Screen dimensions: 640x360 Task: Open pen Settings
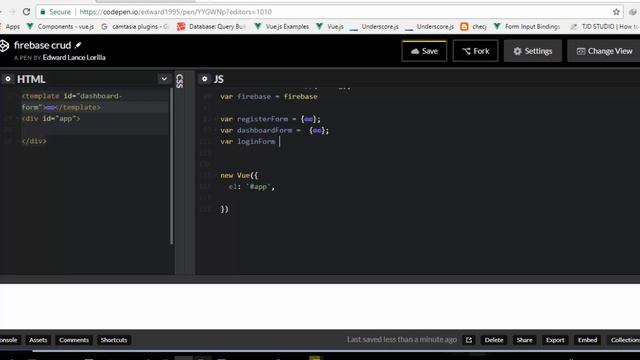pos(533,51)
